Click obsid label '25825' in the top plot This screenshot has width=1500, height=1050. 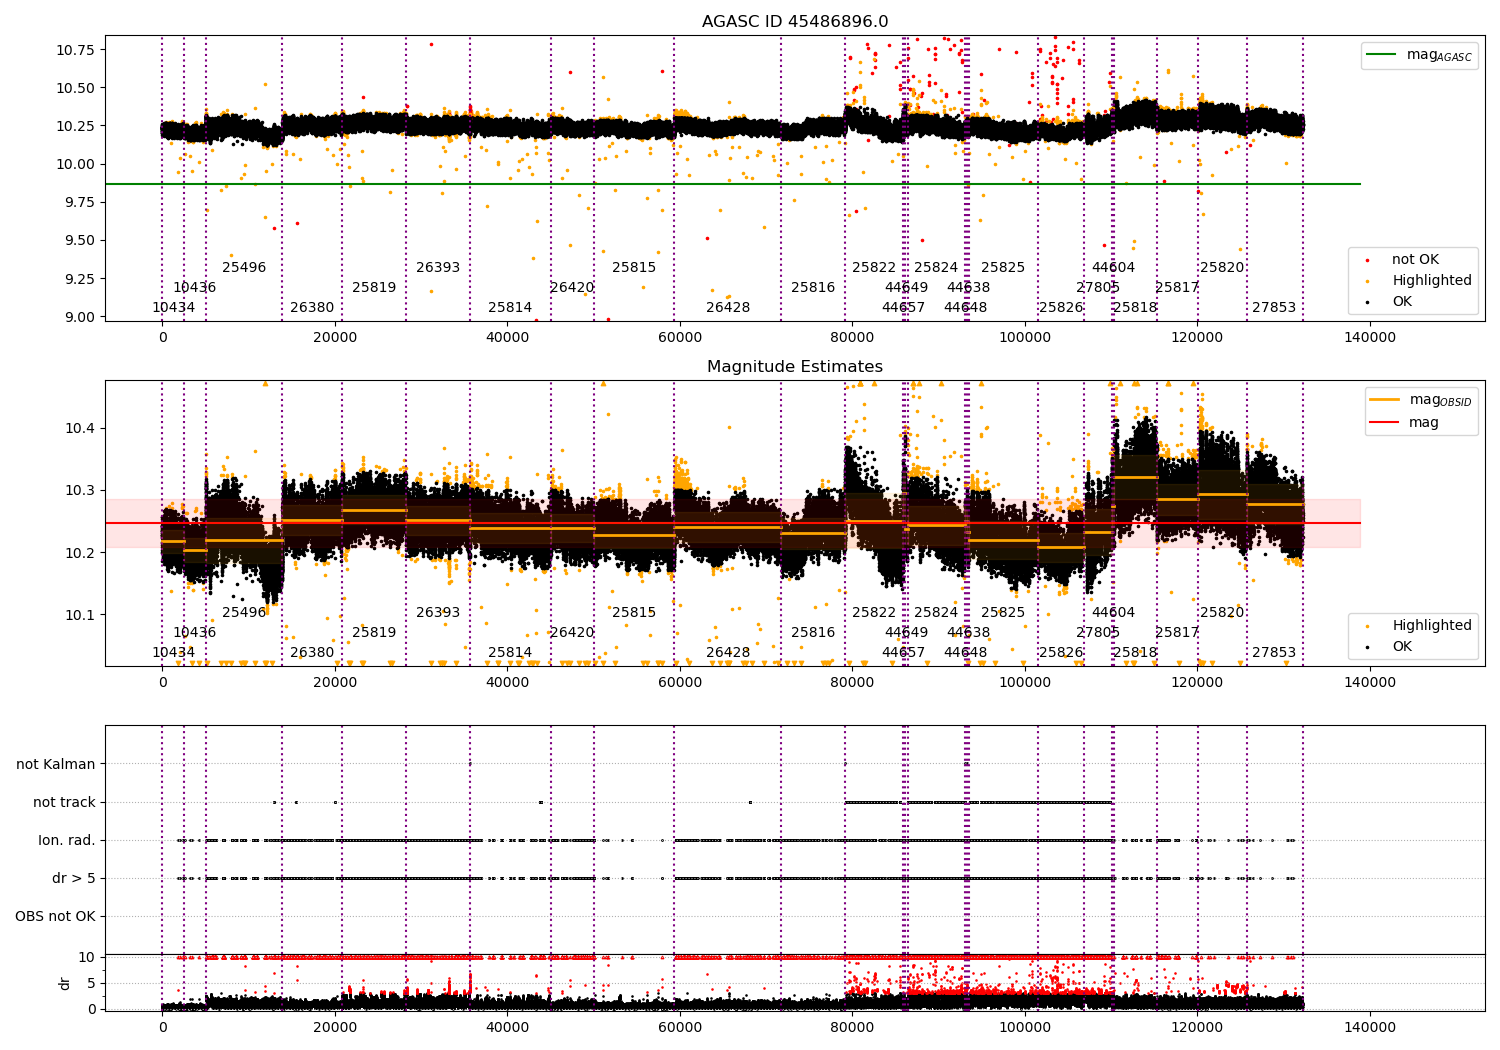coord(1003,267)
